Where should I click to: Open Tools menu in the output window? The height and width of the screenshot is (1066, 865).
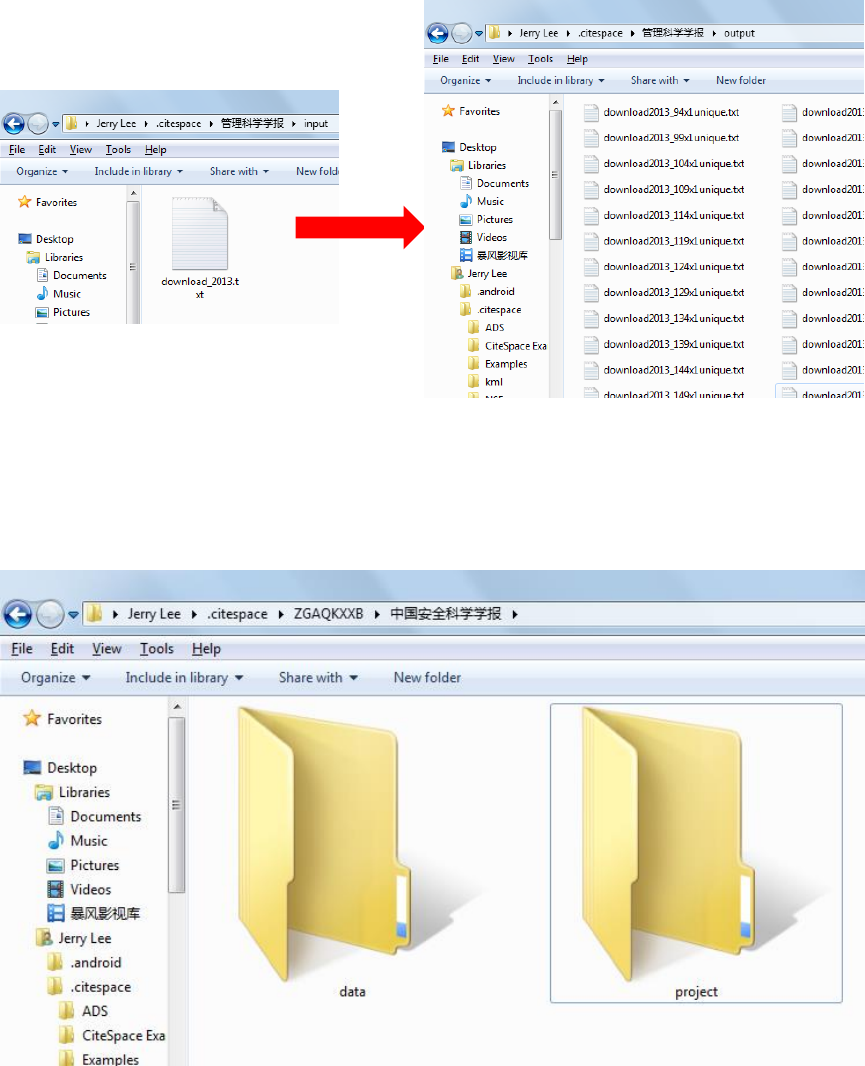(x=541, y=59)
